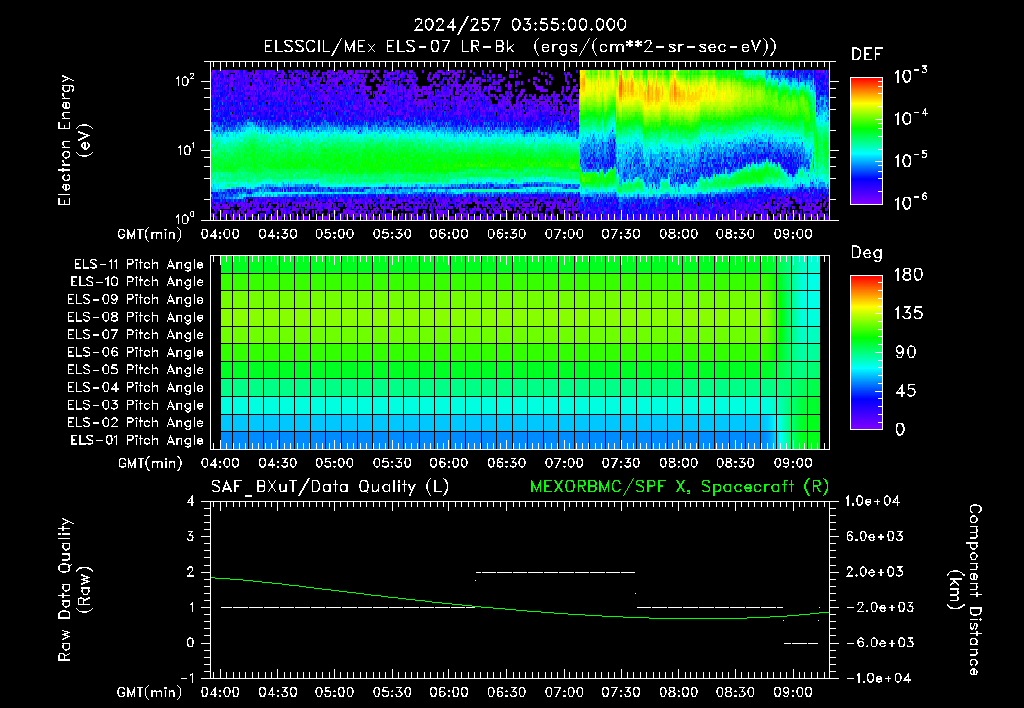The height and width of the screenshot is (708, 1024).
Task: Click the DEF color bar legend
Action: point(866,140)
